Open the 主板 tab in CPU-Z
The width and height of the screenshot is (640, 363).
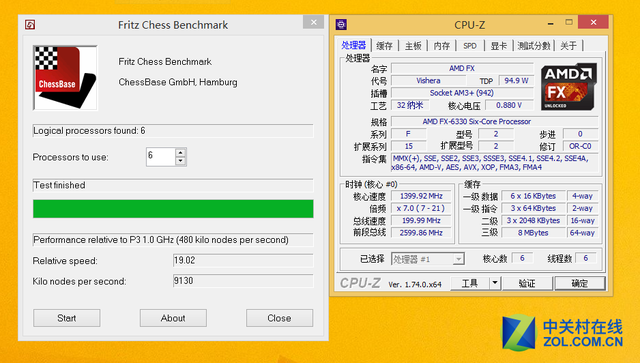[413, 46]
